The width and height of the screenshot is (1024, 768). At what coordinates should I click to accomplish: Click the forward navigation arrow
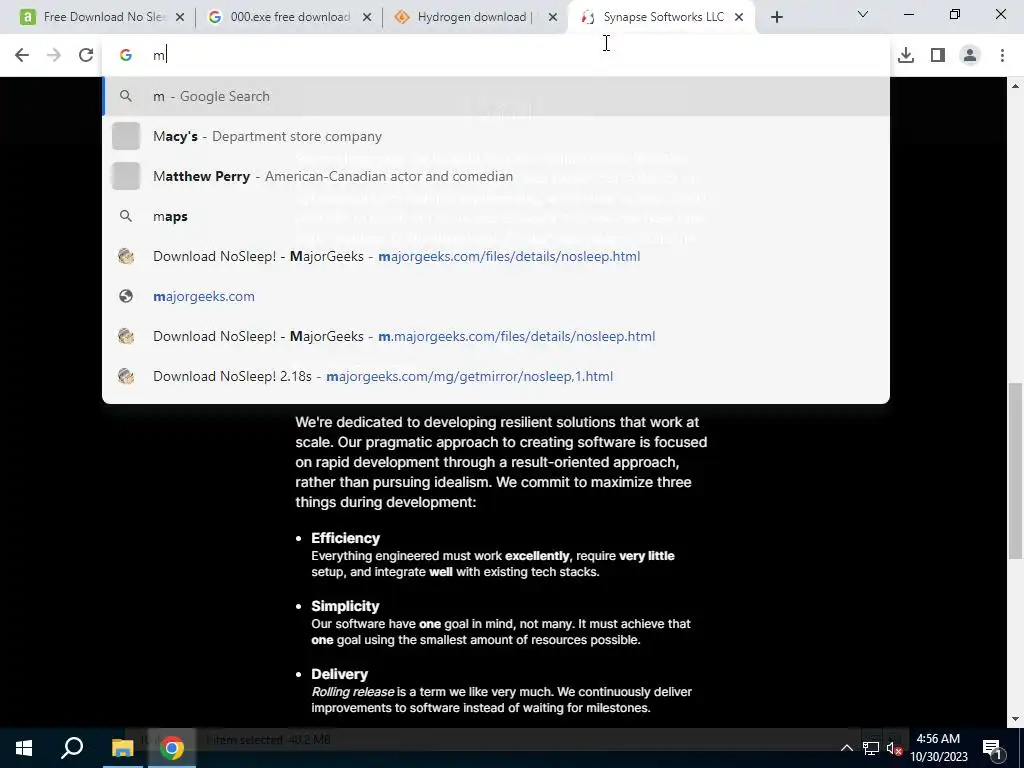click(x=54, y=55)
